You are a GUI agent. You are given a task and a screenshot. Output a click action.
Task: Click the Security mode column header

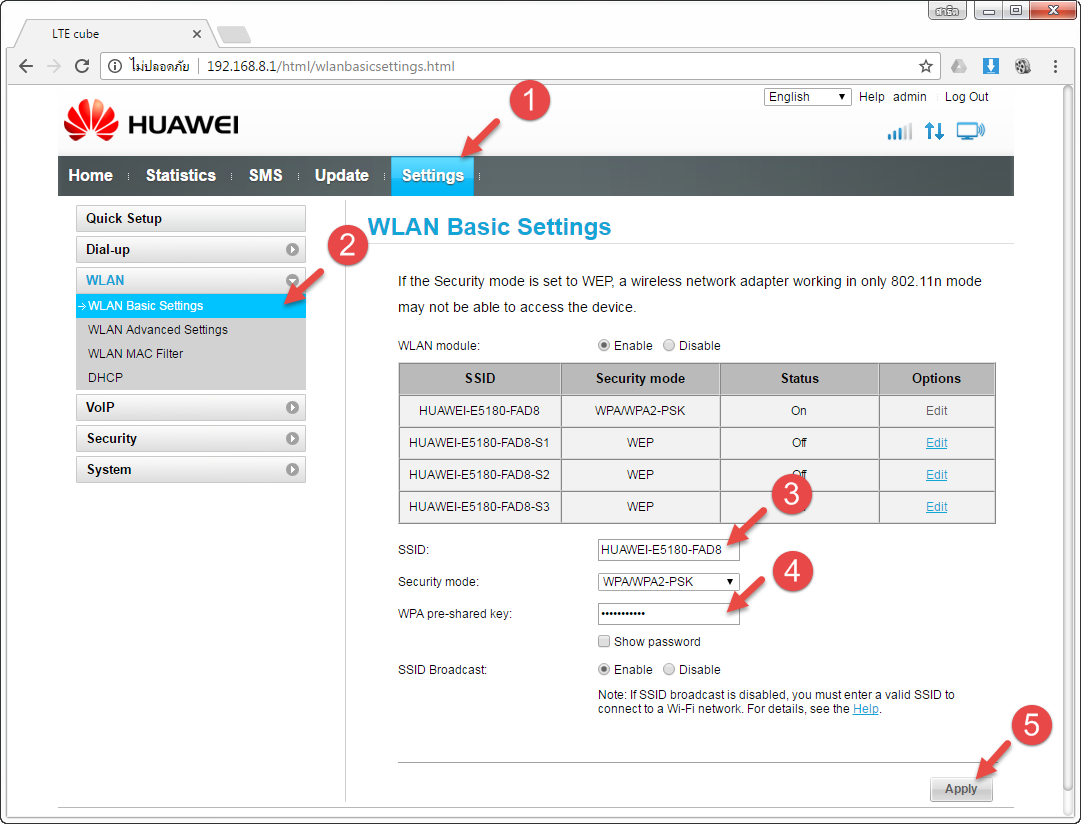(x=640, y=379)
